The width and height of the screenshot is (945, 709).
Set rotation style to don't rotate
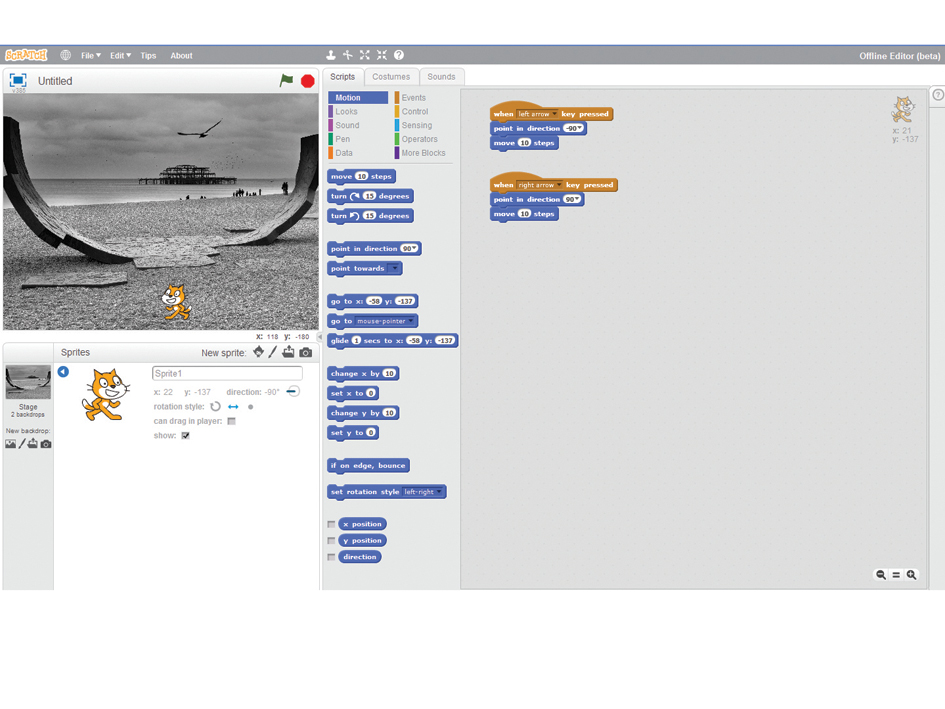point(251,407)
